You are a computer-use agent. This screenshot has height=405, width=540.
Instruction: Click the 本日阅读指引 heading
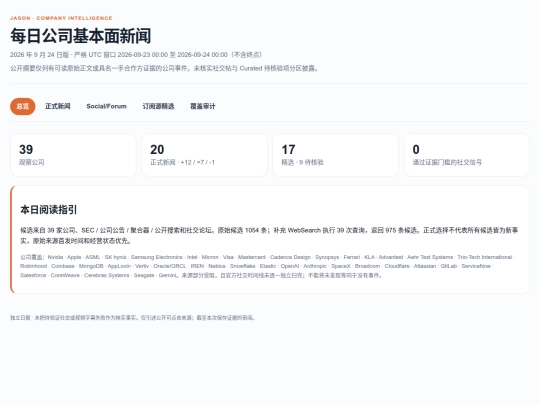click(x=49, y=210)
